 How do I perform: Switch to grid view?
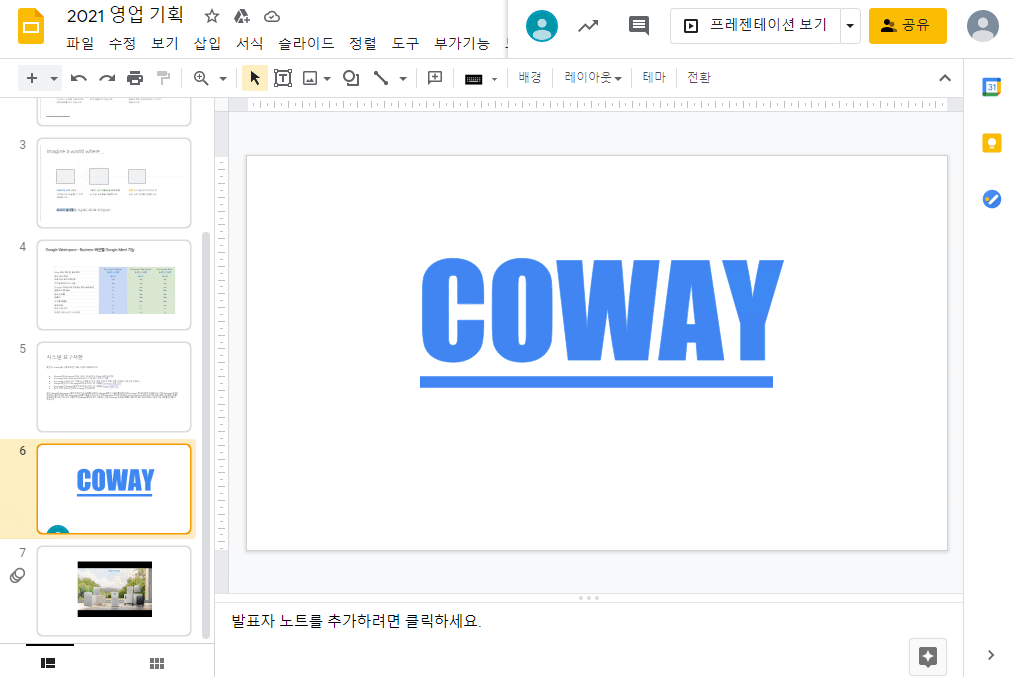[156, 663]
